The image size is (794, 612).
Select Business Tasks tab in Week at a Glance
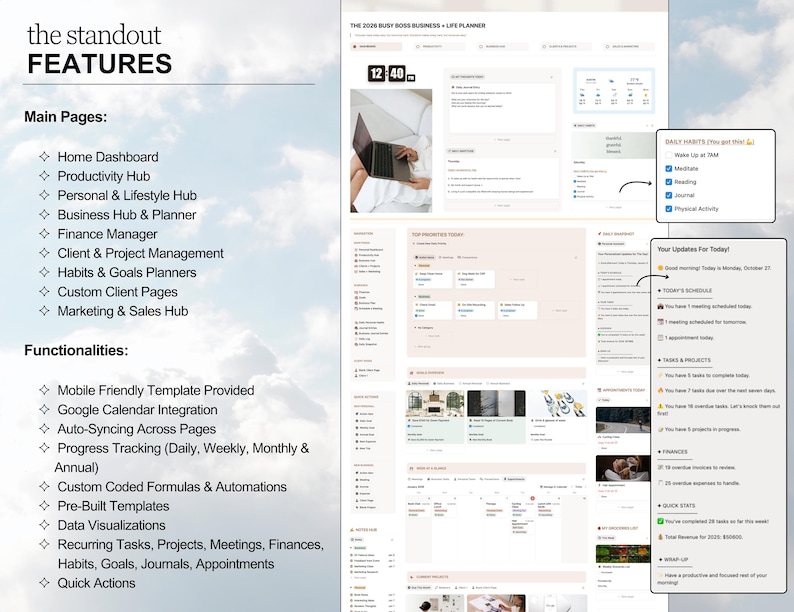point(439,479)
